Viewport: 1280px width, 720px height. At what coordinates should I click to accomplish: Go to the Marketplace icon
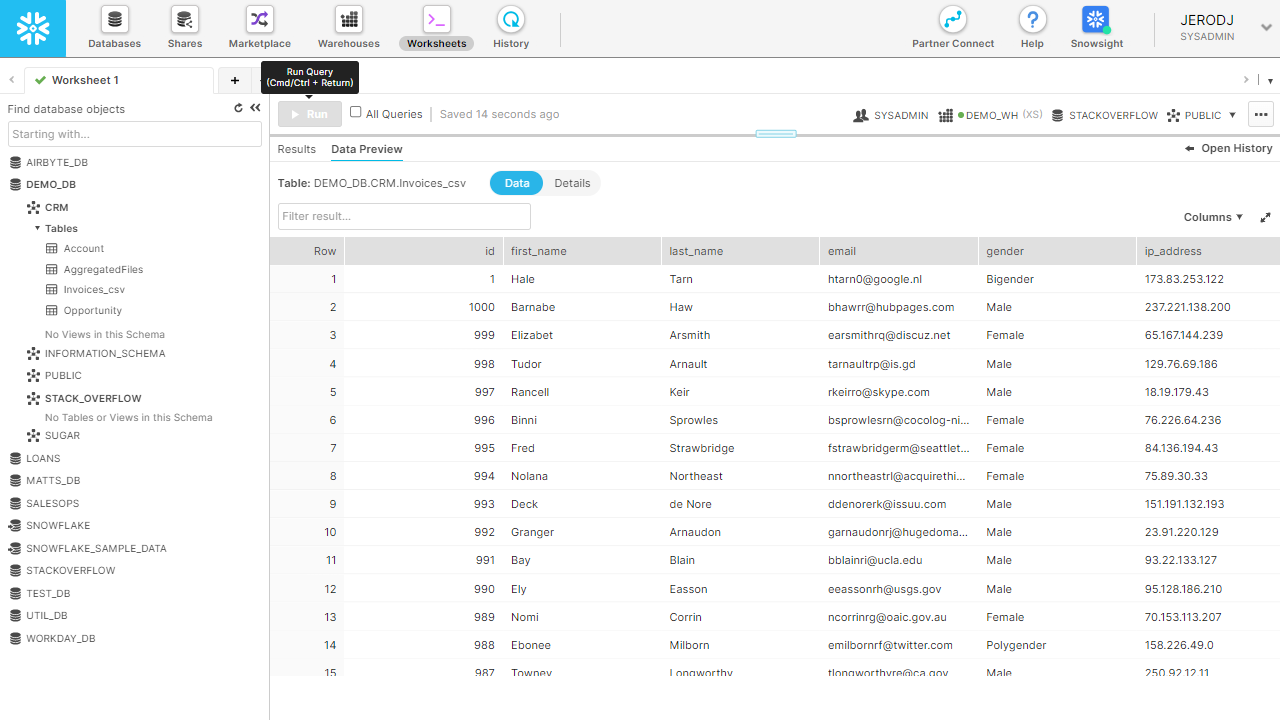pyautogui.click(x=260, y=20)
